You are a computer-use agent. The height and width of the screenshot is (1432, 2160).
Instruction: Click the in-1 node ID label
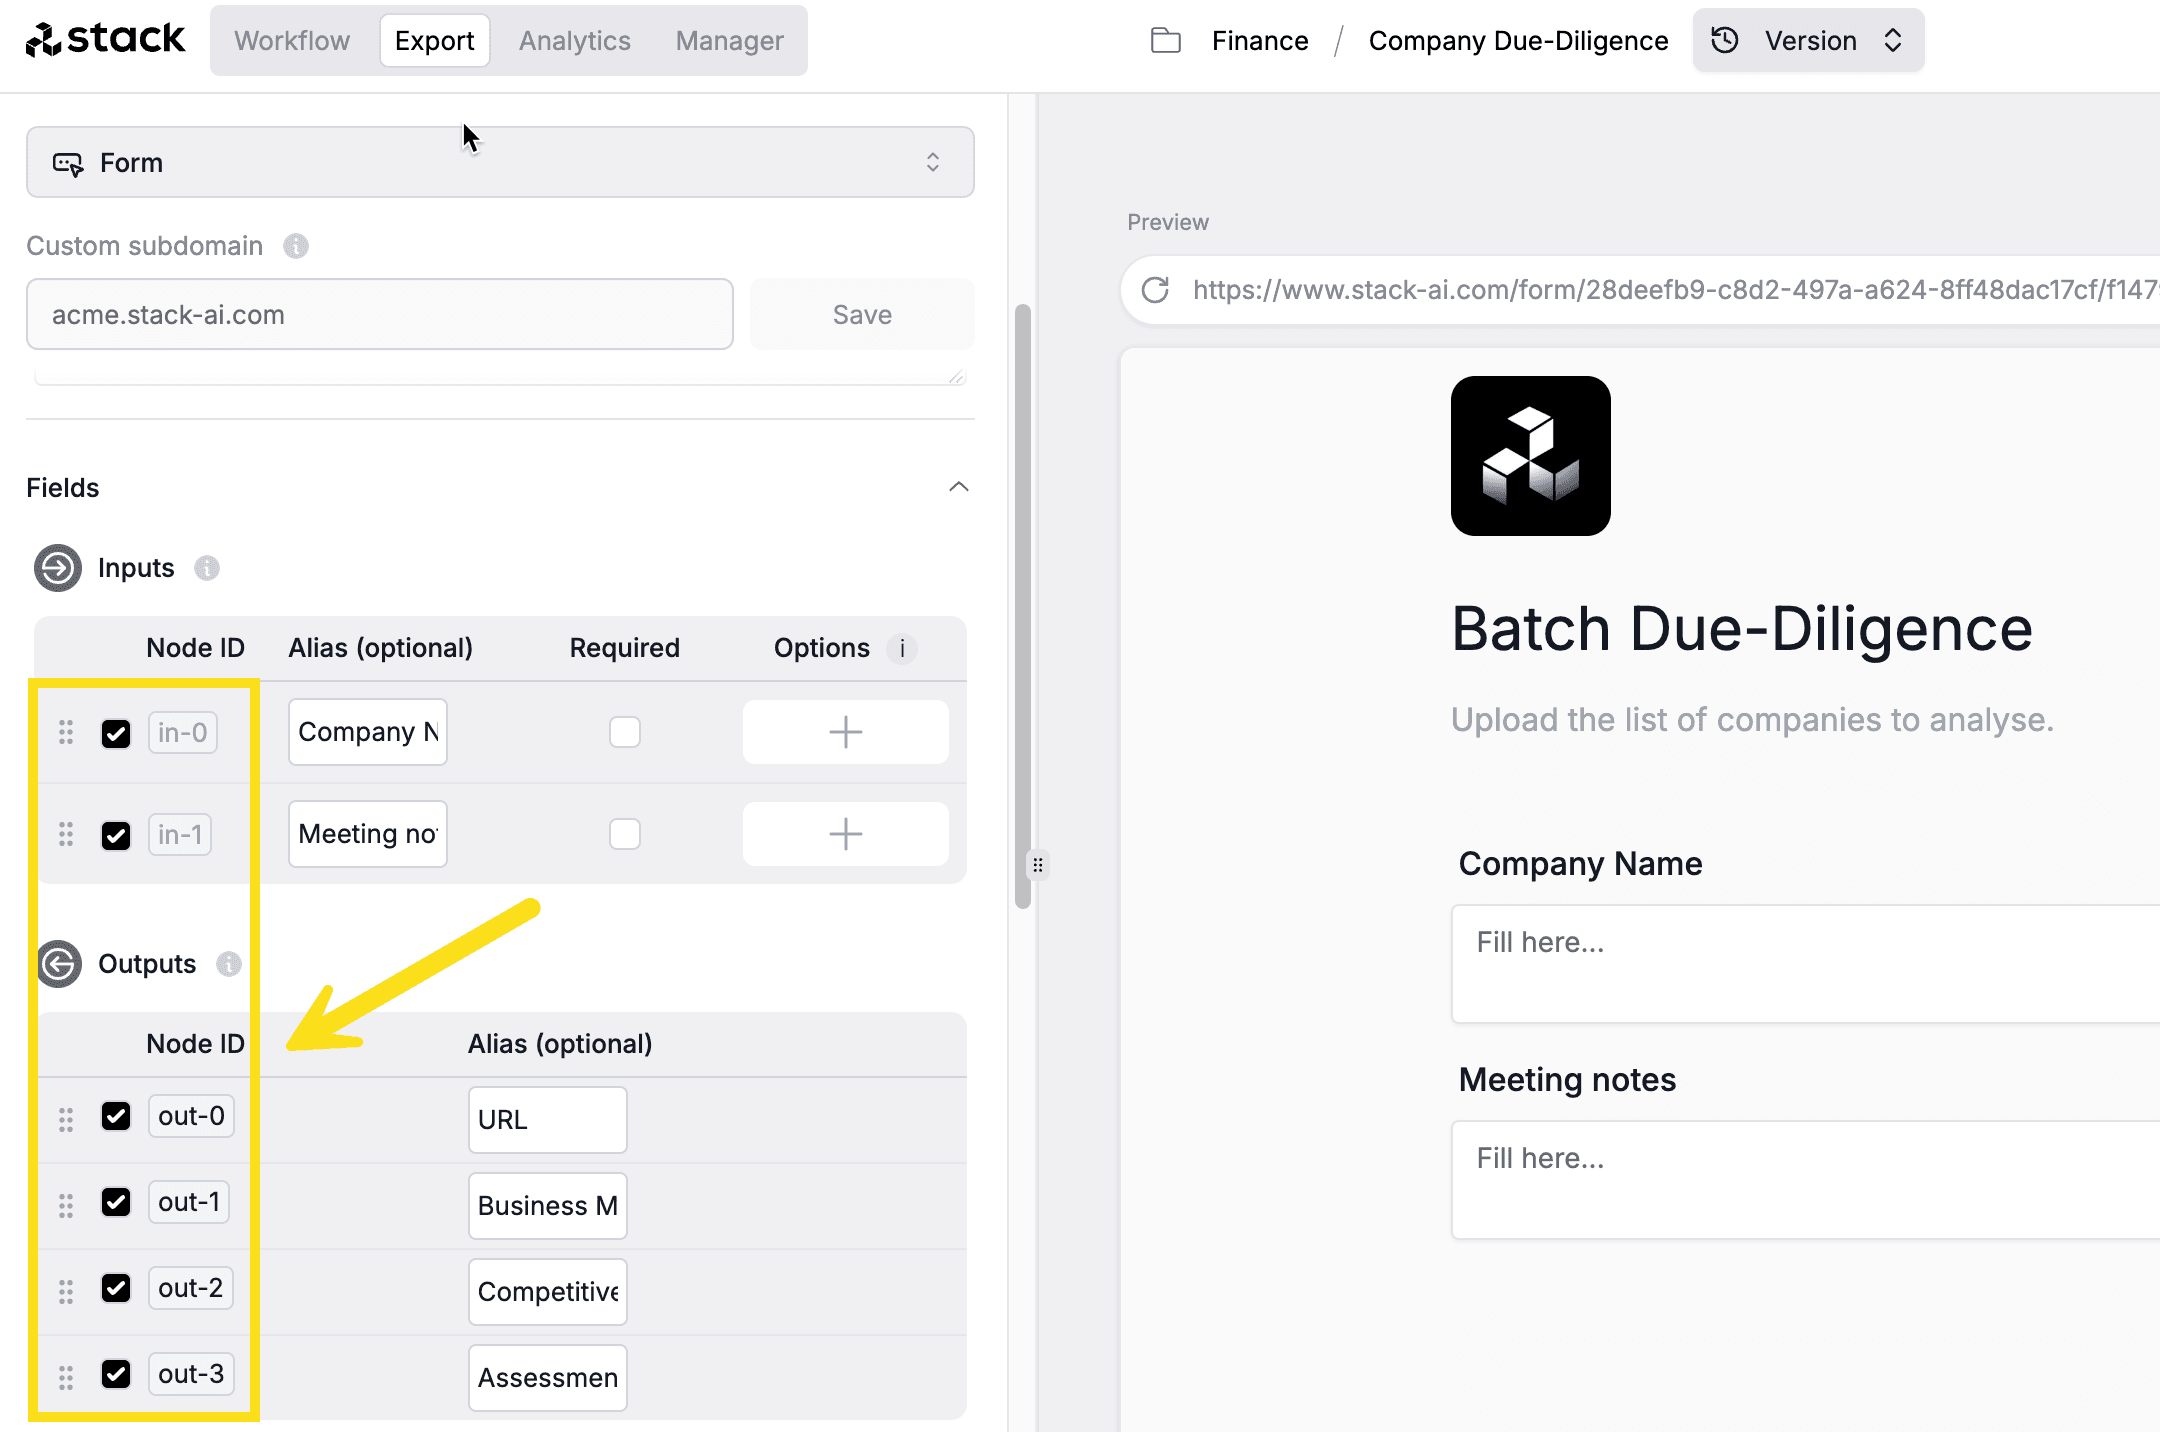[x=180, y=835]
